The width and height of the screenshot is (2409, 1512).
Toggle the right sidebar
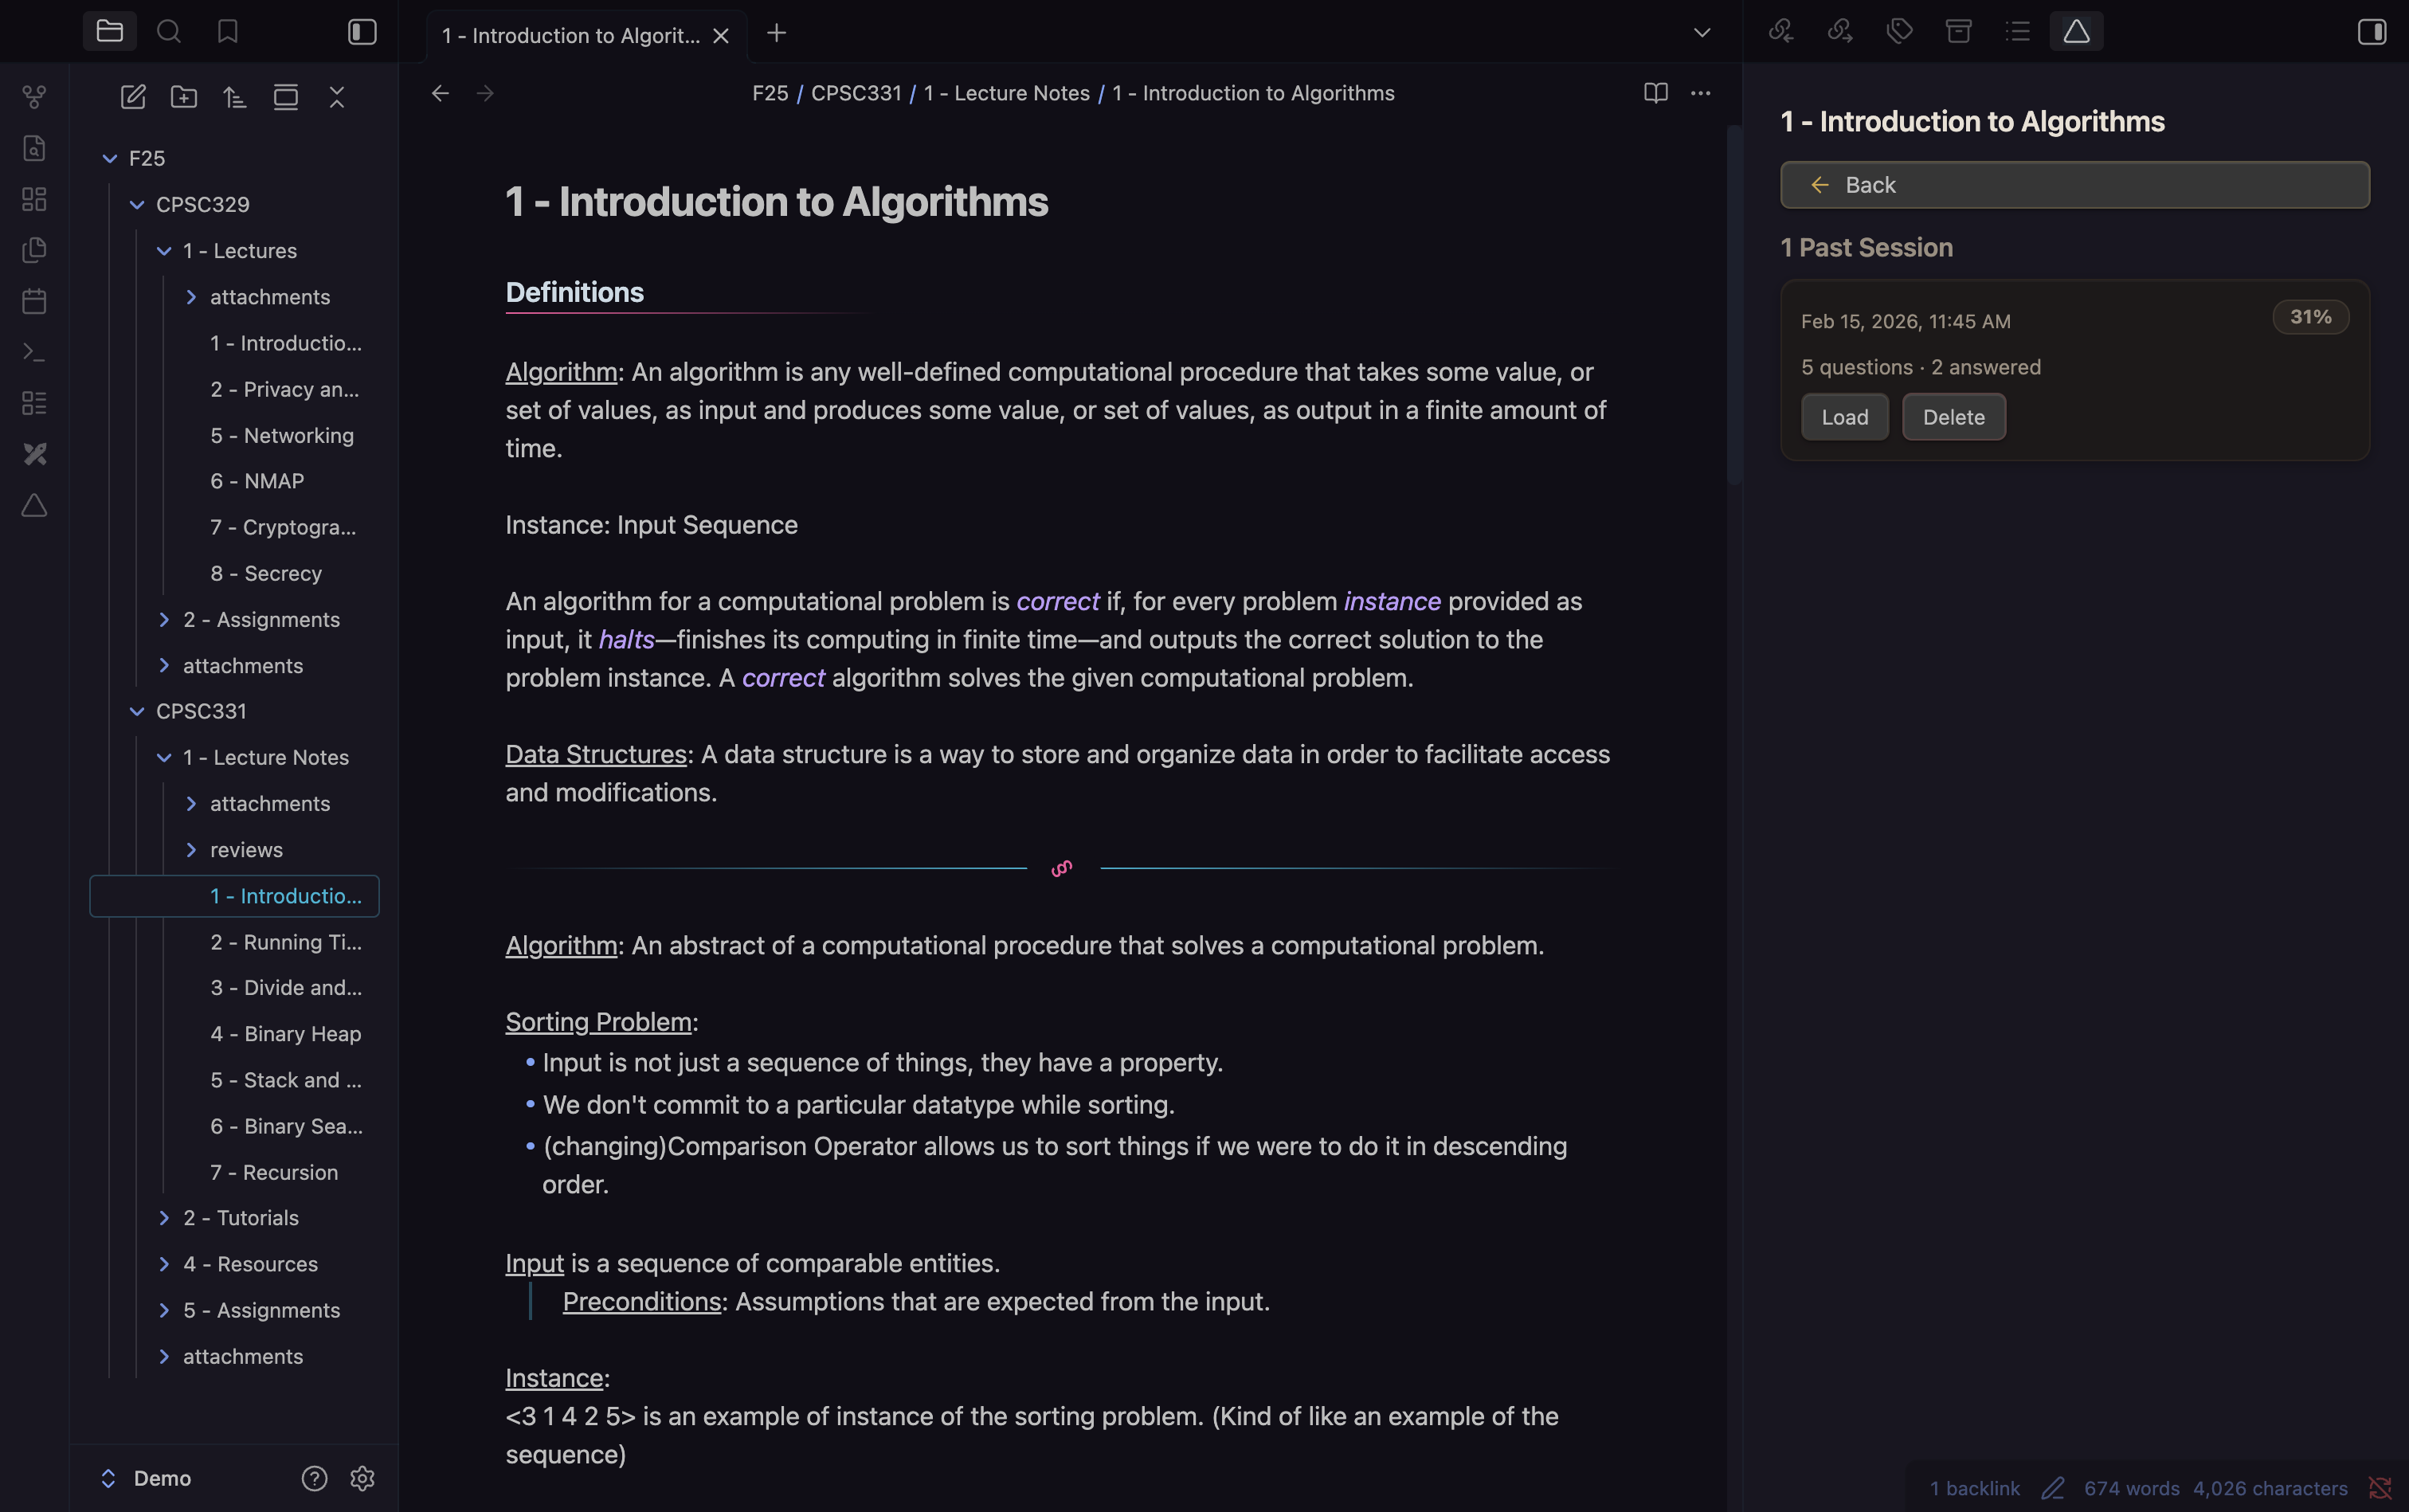click(x=2371, y=32)
